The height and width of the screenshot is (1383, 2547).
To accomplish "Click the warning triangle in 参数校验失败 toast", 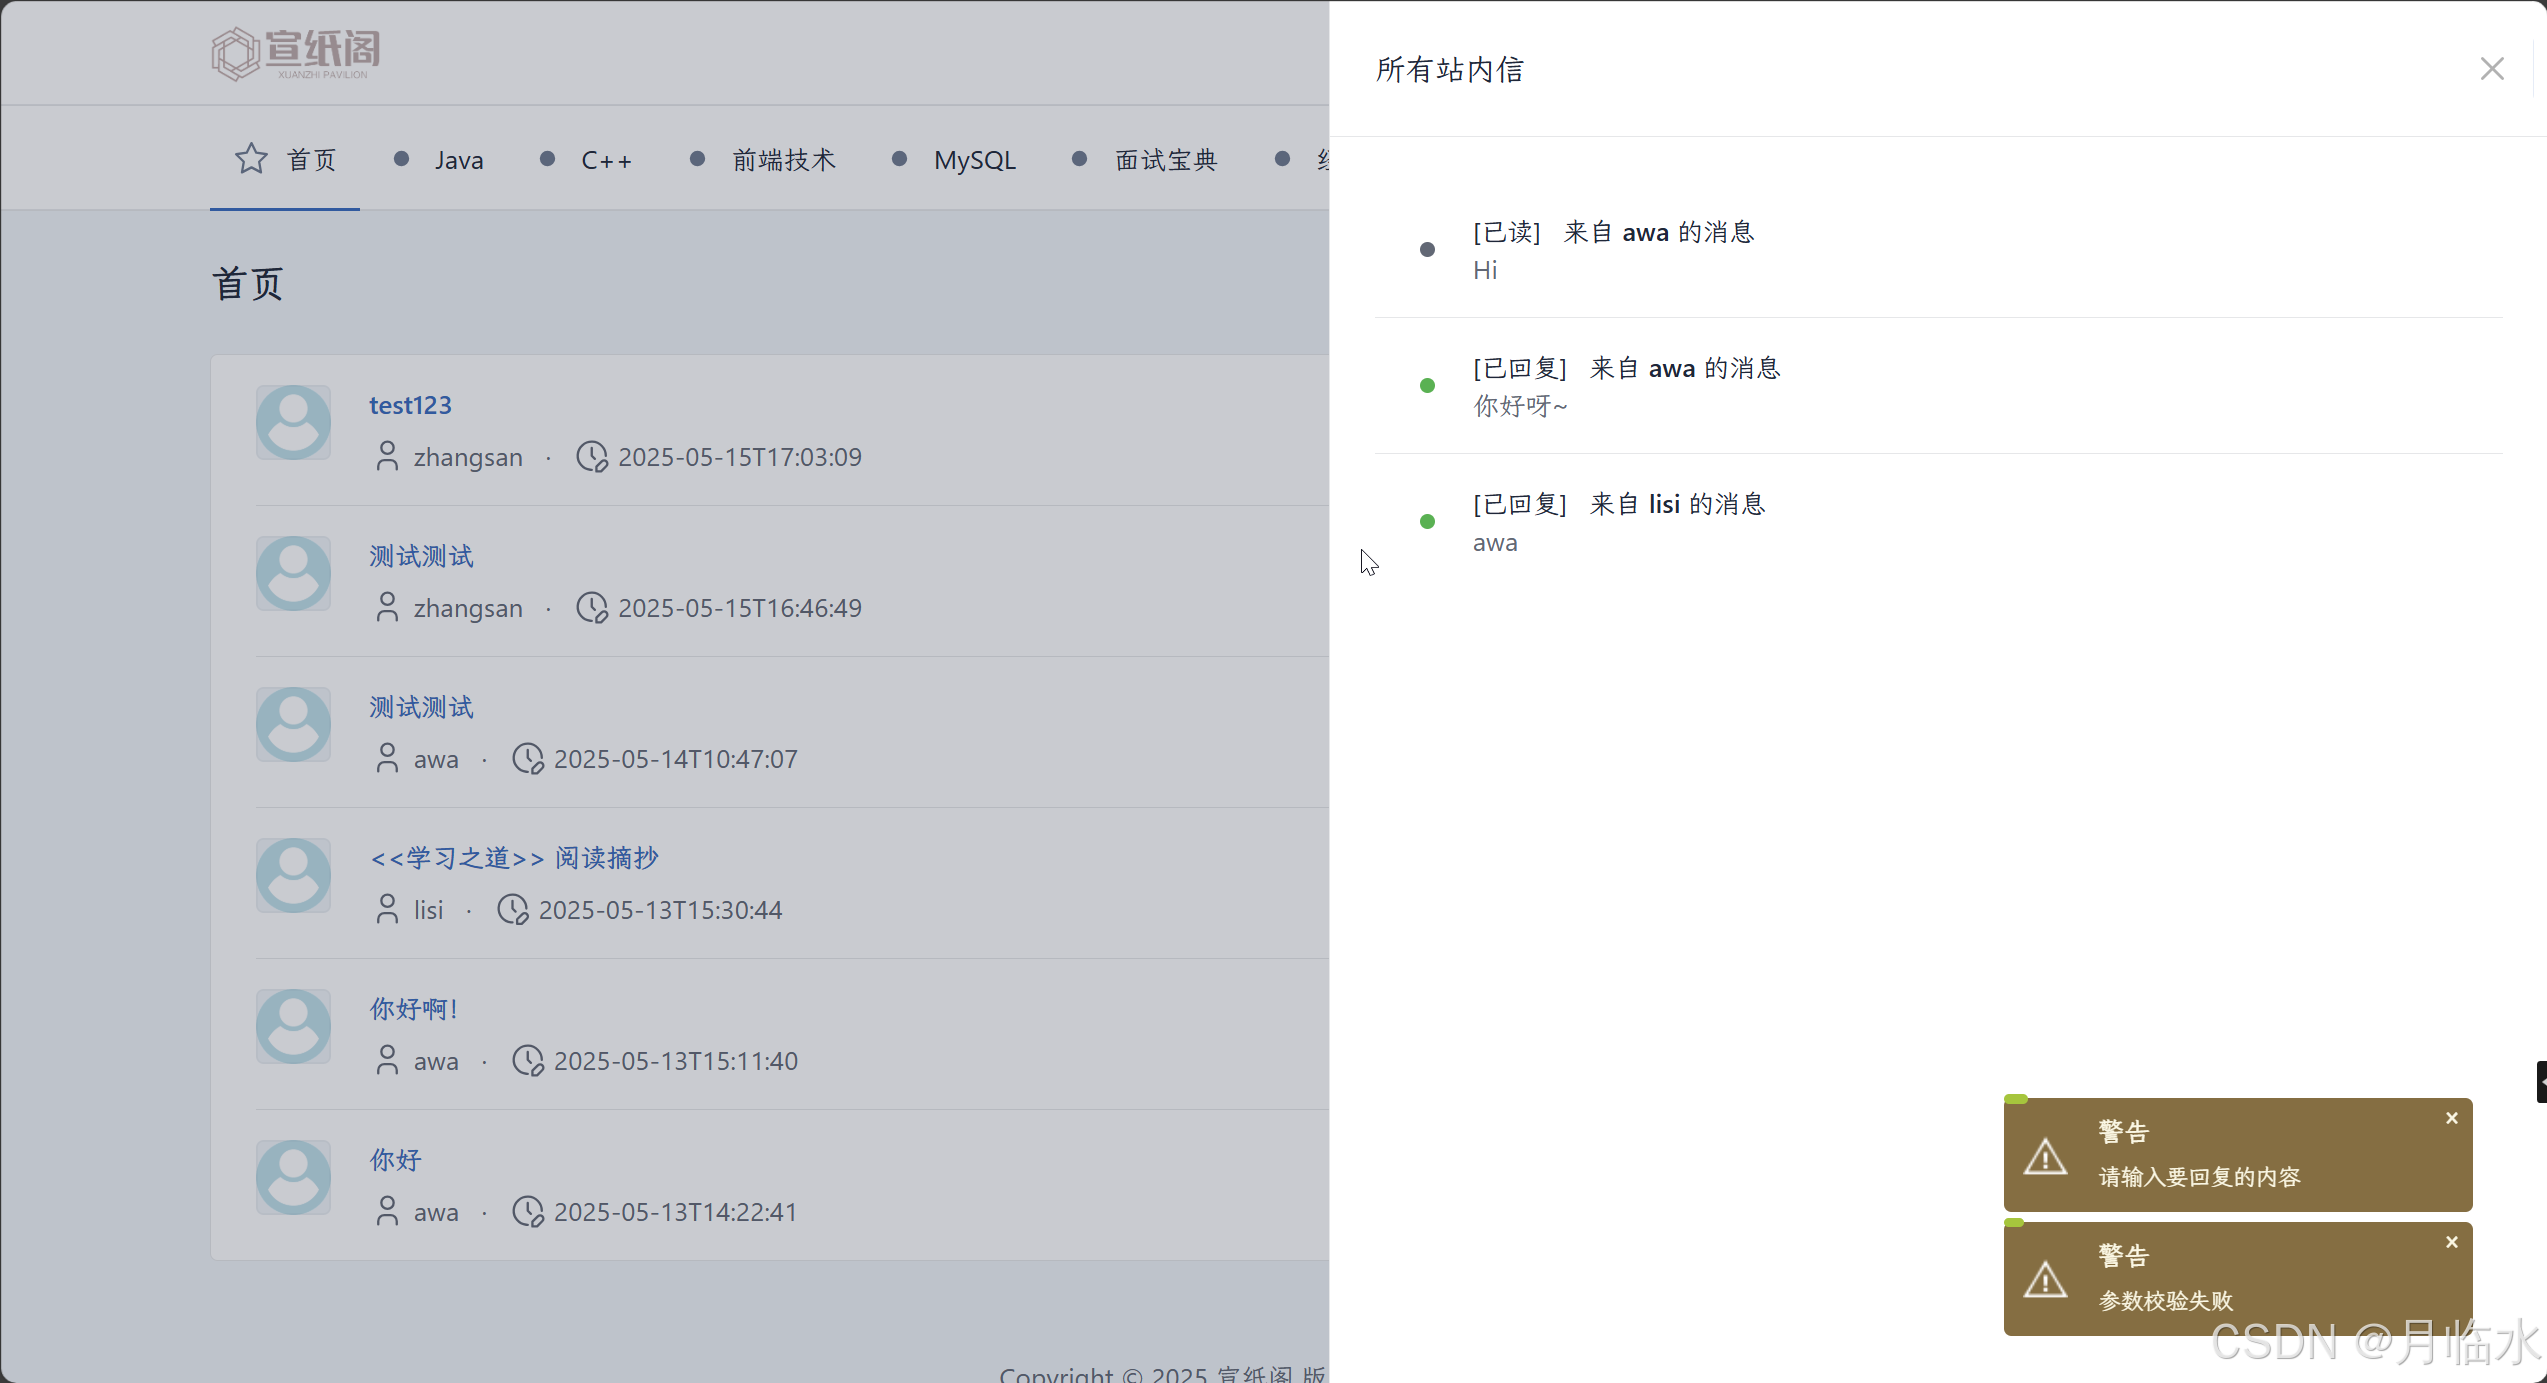I will [2045, 1280].
